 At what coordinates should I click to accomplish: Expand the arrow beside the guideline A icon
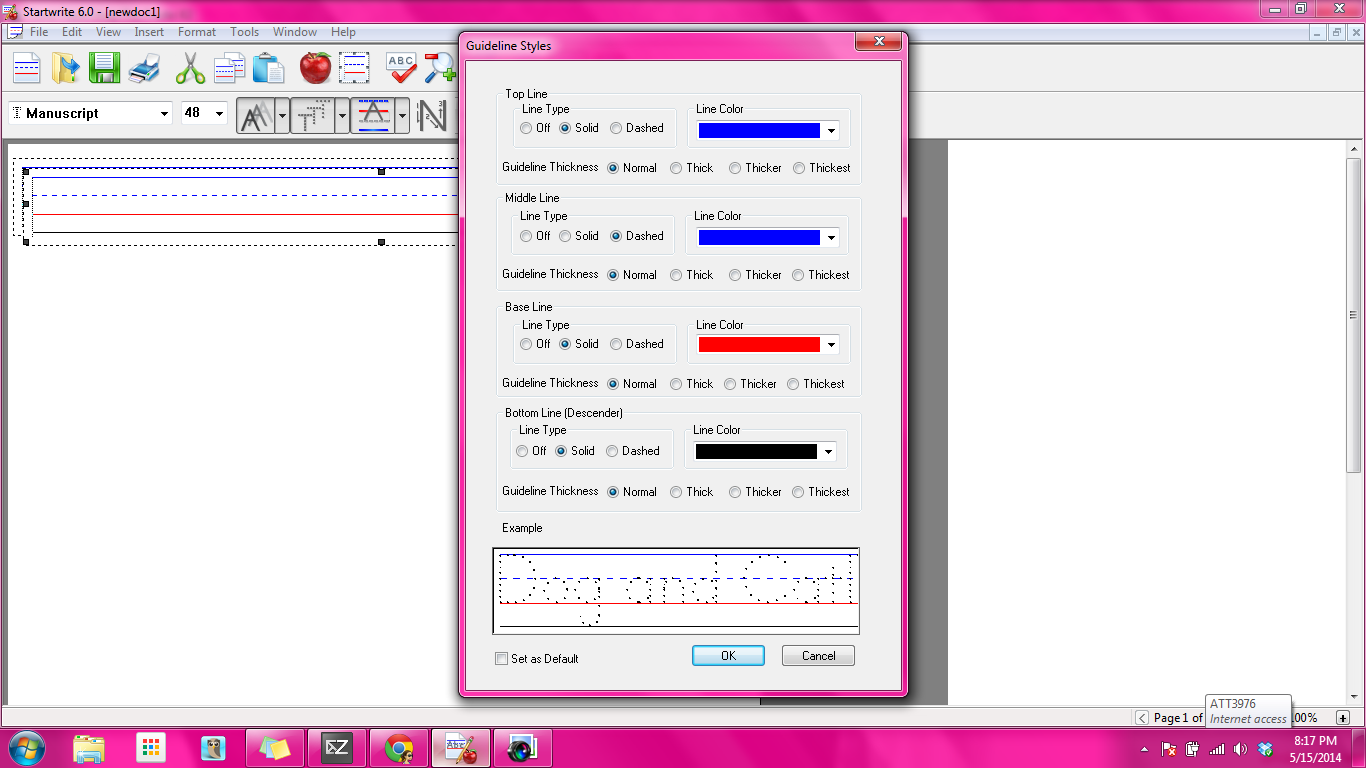click(x=402, y=116)
